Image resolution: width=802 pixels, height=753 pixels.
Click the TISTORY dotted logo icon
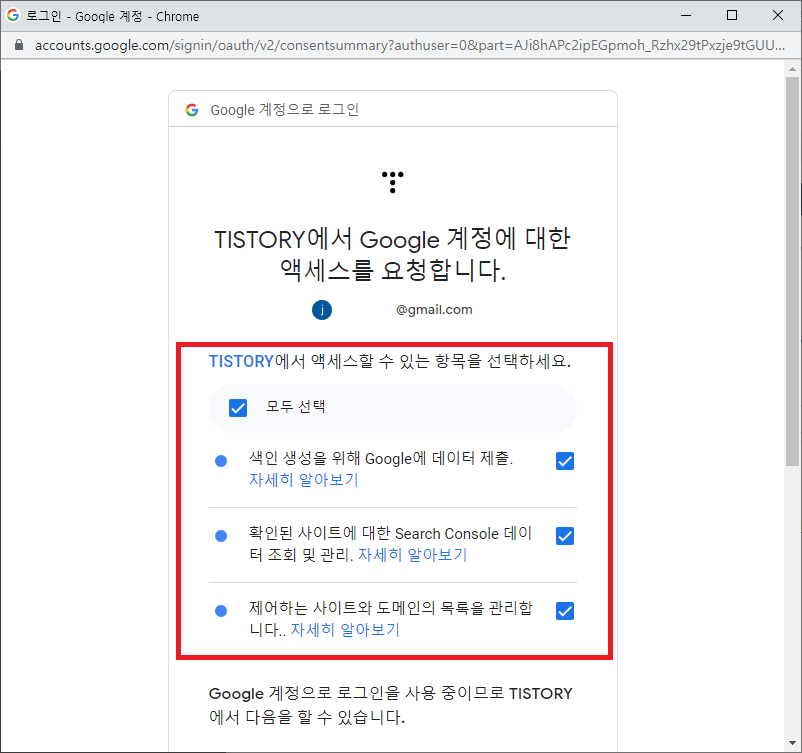click(x=392, y=182)
